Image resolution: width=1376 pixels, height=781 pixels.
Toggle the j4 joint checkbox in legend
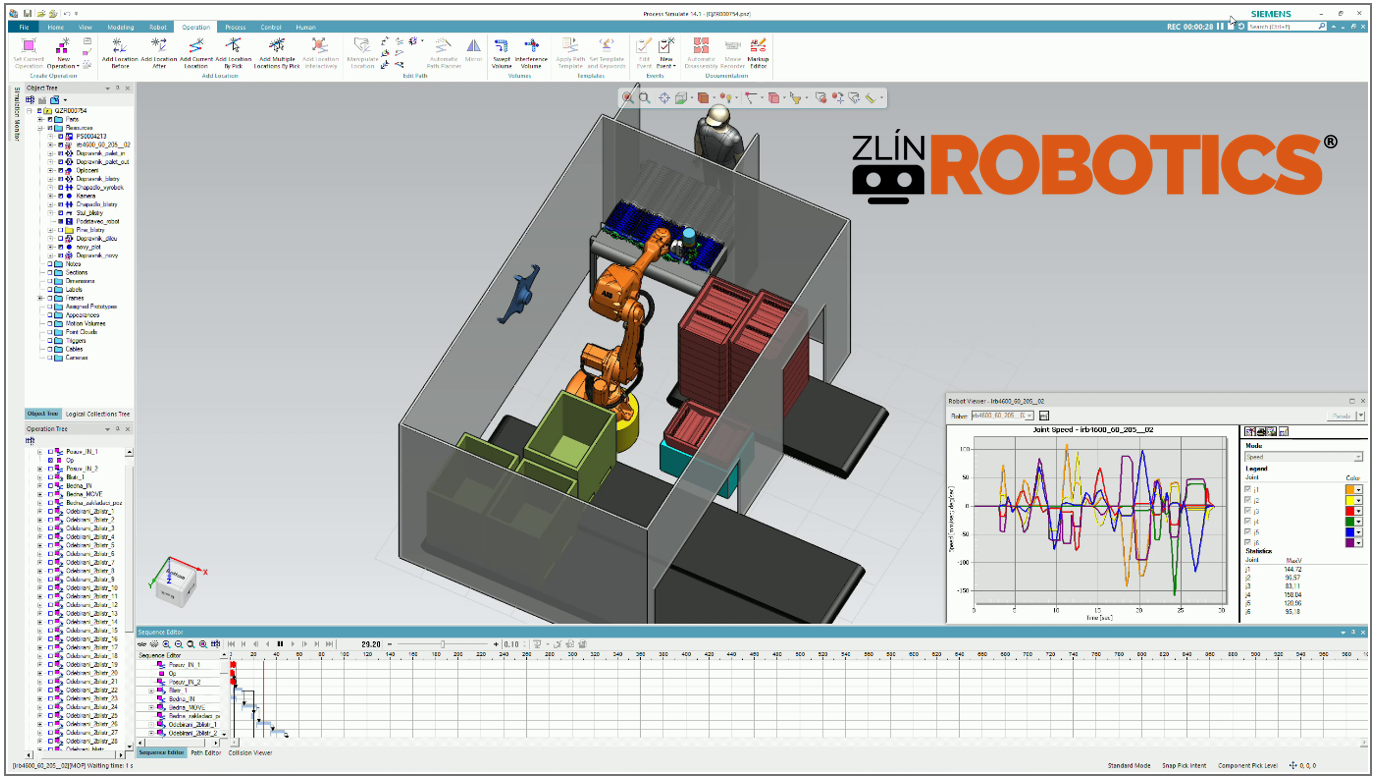[x=1247, y=521]
